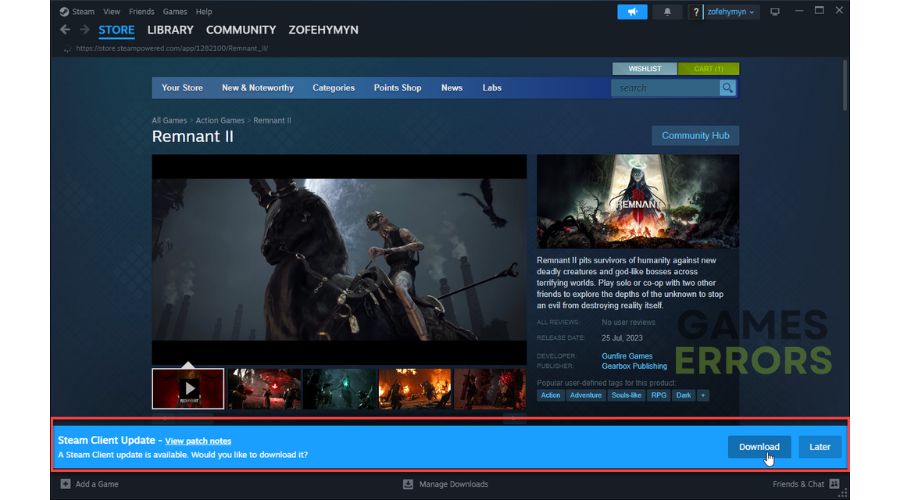Open the New & Noteworthy menu
Viewport: 900px width, 500px height.
(258, 88)
